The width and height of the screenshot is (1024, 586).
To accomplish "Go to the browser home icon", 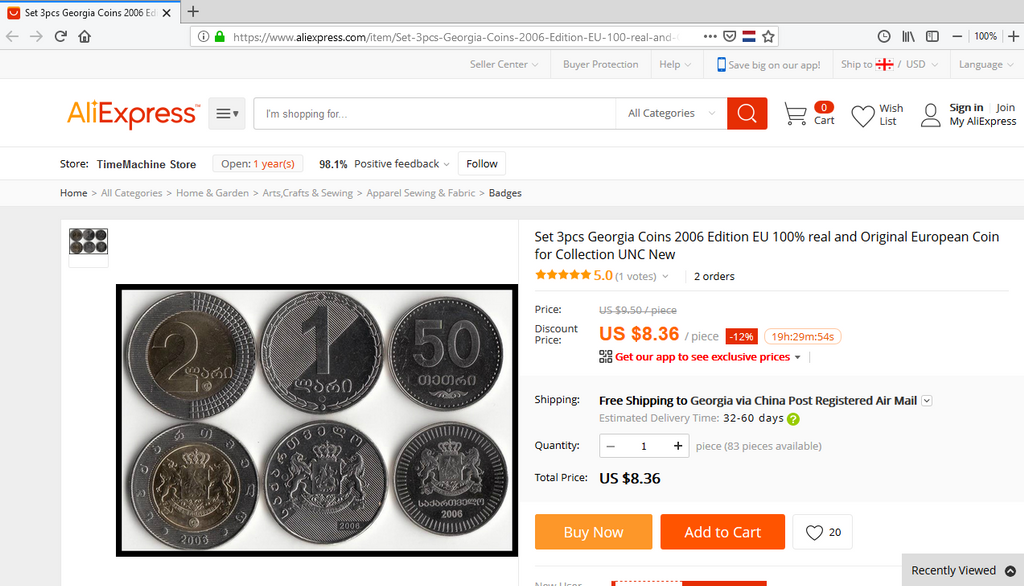I will point(85,37).
